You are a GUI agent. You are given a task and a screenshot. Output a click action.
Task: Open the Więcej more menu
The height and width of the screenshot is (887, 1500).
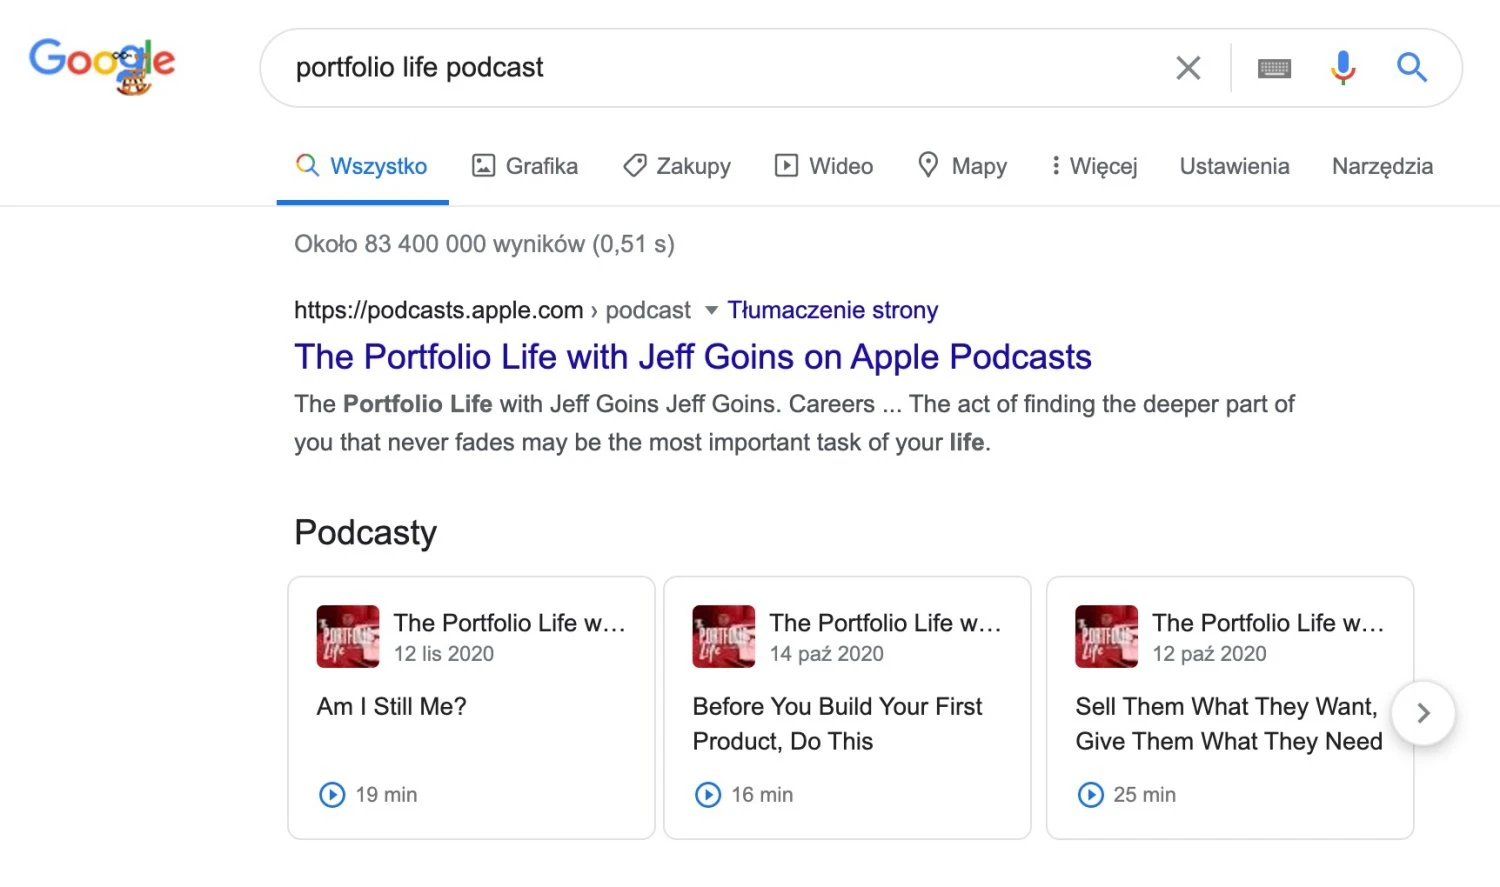point(1094,166)
